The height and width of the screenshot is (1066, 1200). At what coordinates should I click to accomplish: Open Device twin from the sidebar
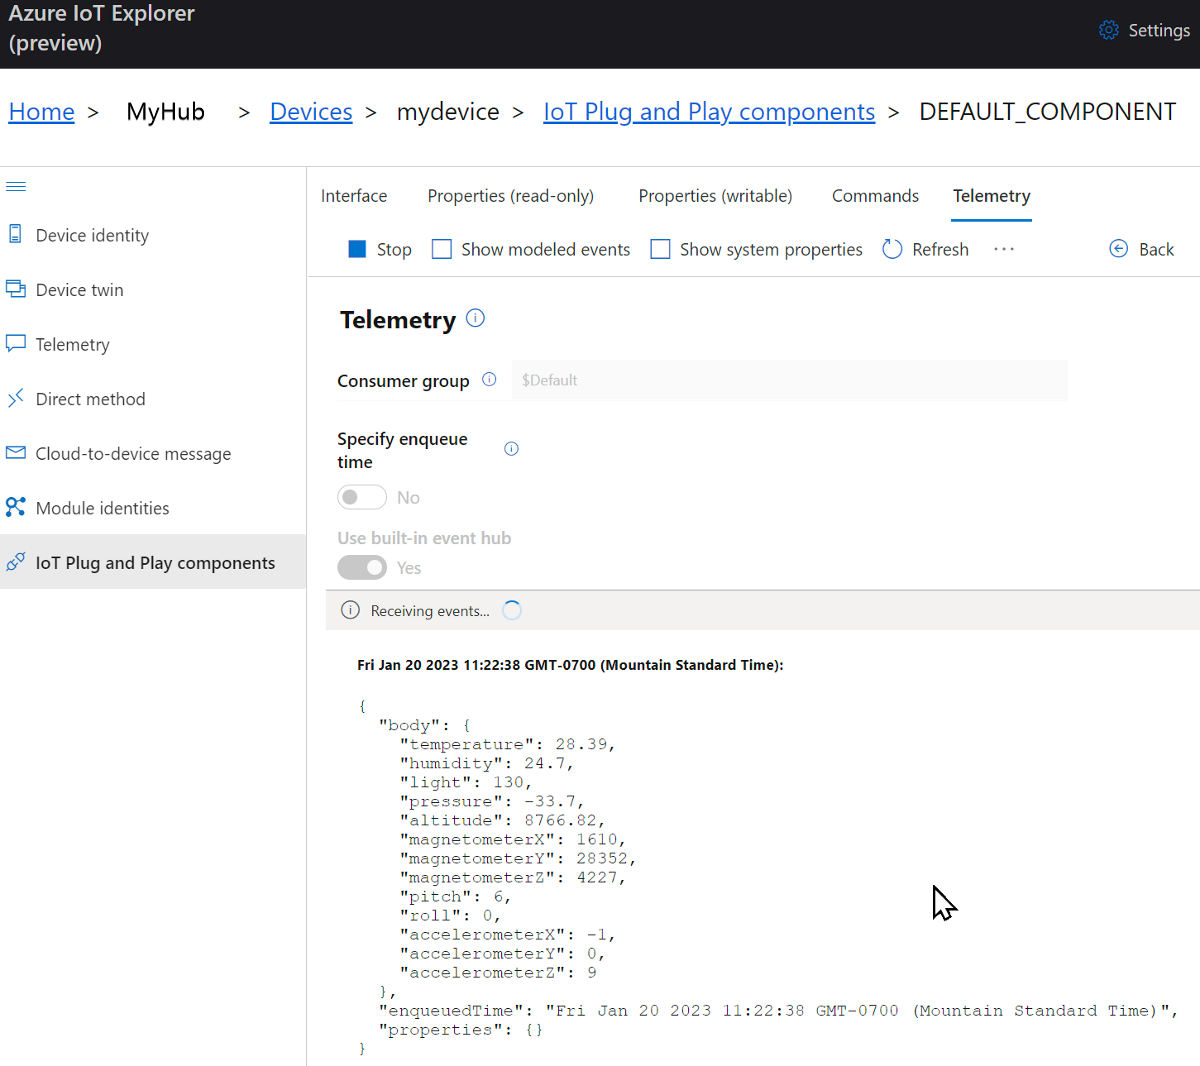click(x=15, y=289)
